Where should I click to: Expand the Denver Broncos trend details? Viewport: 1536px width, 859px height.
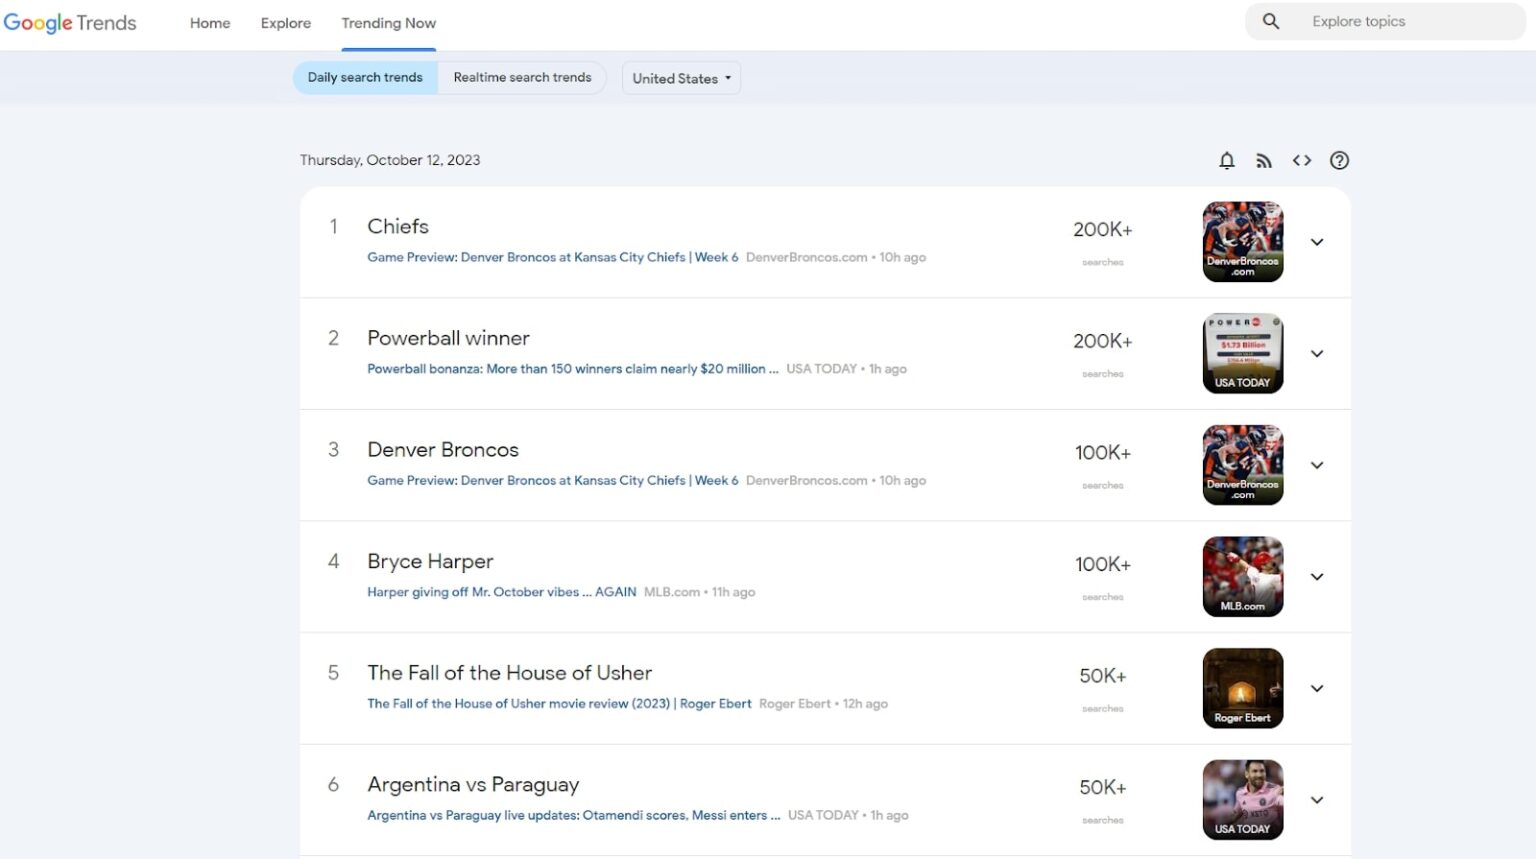pos(1317,465)
